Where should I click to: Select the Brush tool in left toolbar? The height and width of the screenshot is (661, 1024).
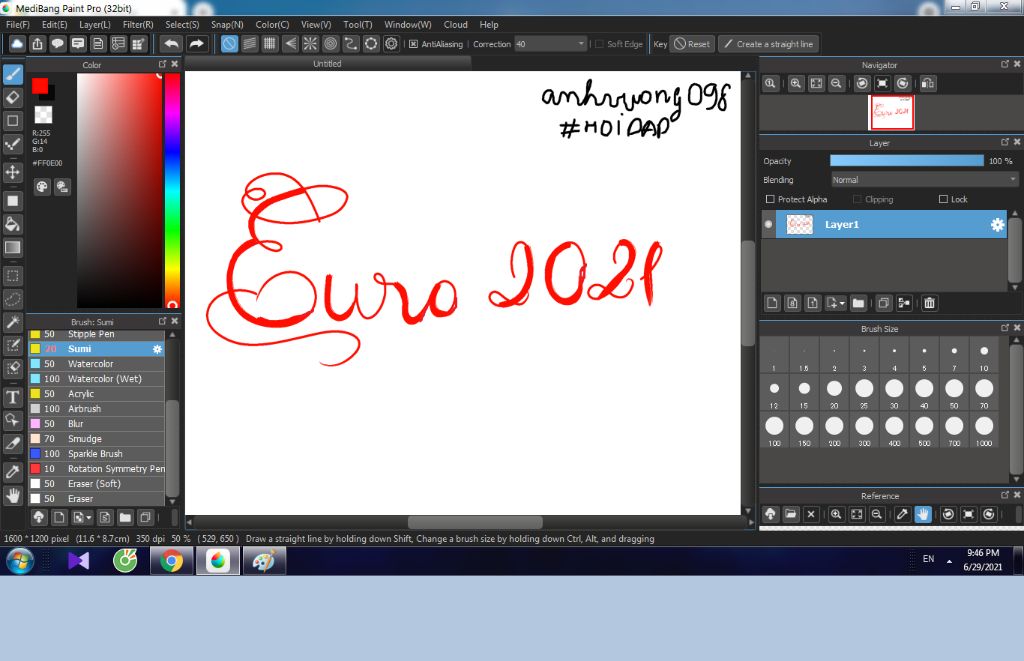pos(12,74)
